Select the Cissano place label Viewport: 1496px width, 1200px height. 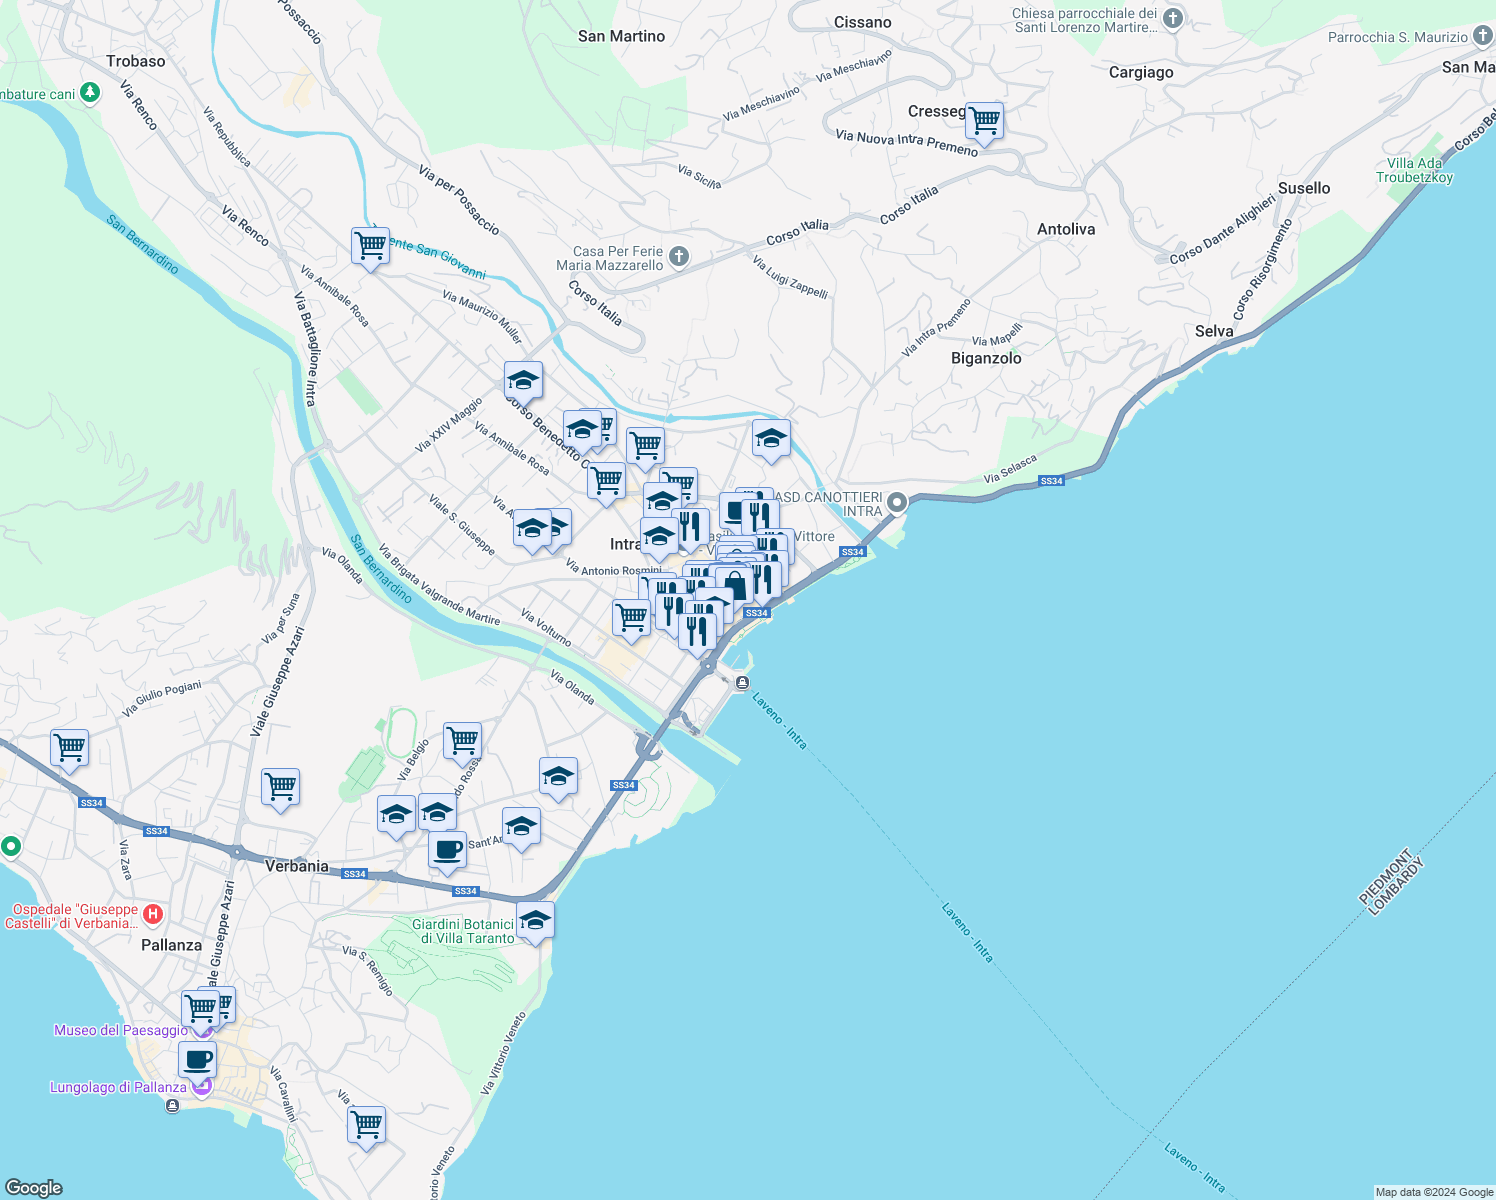(863, 22)
